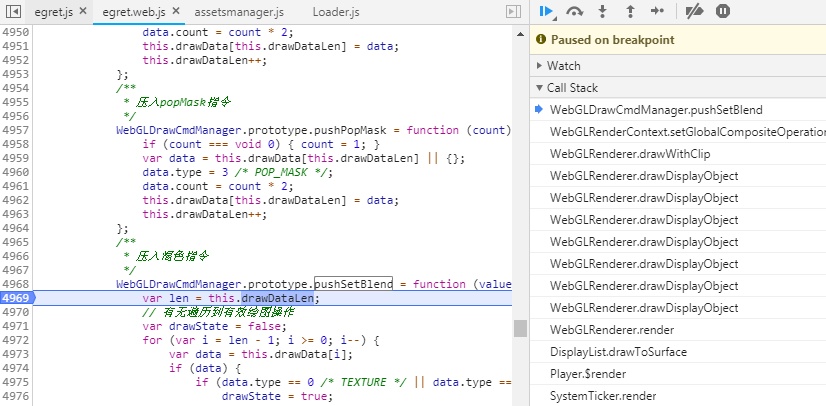Click 'drawState = true' on line 4976
The height and width of the screenshot is (406, 826).
276,396
